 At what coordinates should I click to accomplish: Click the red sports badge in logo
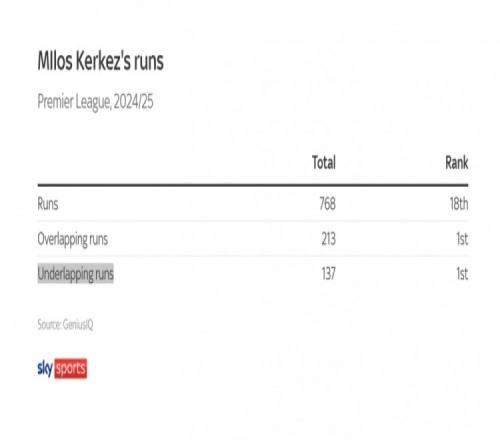[x=70, y=368]
